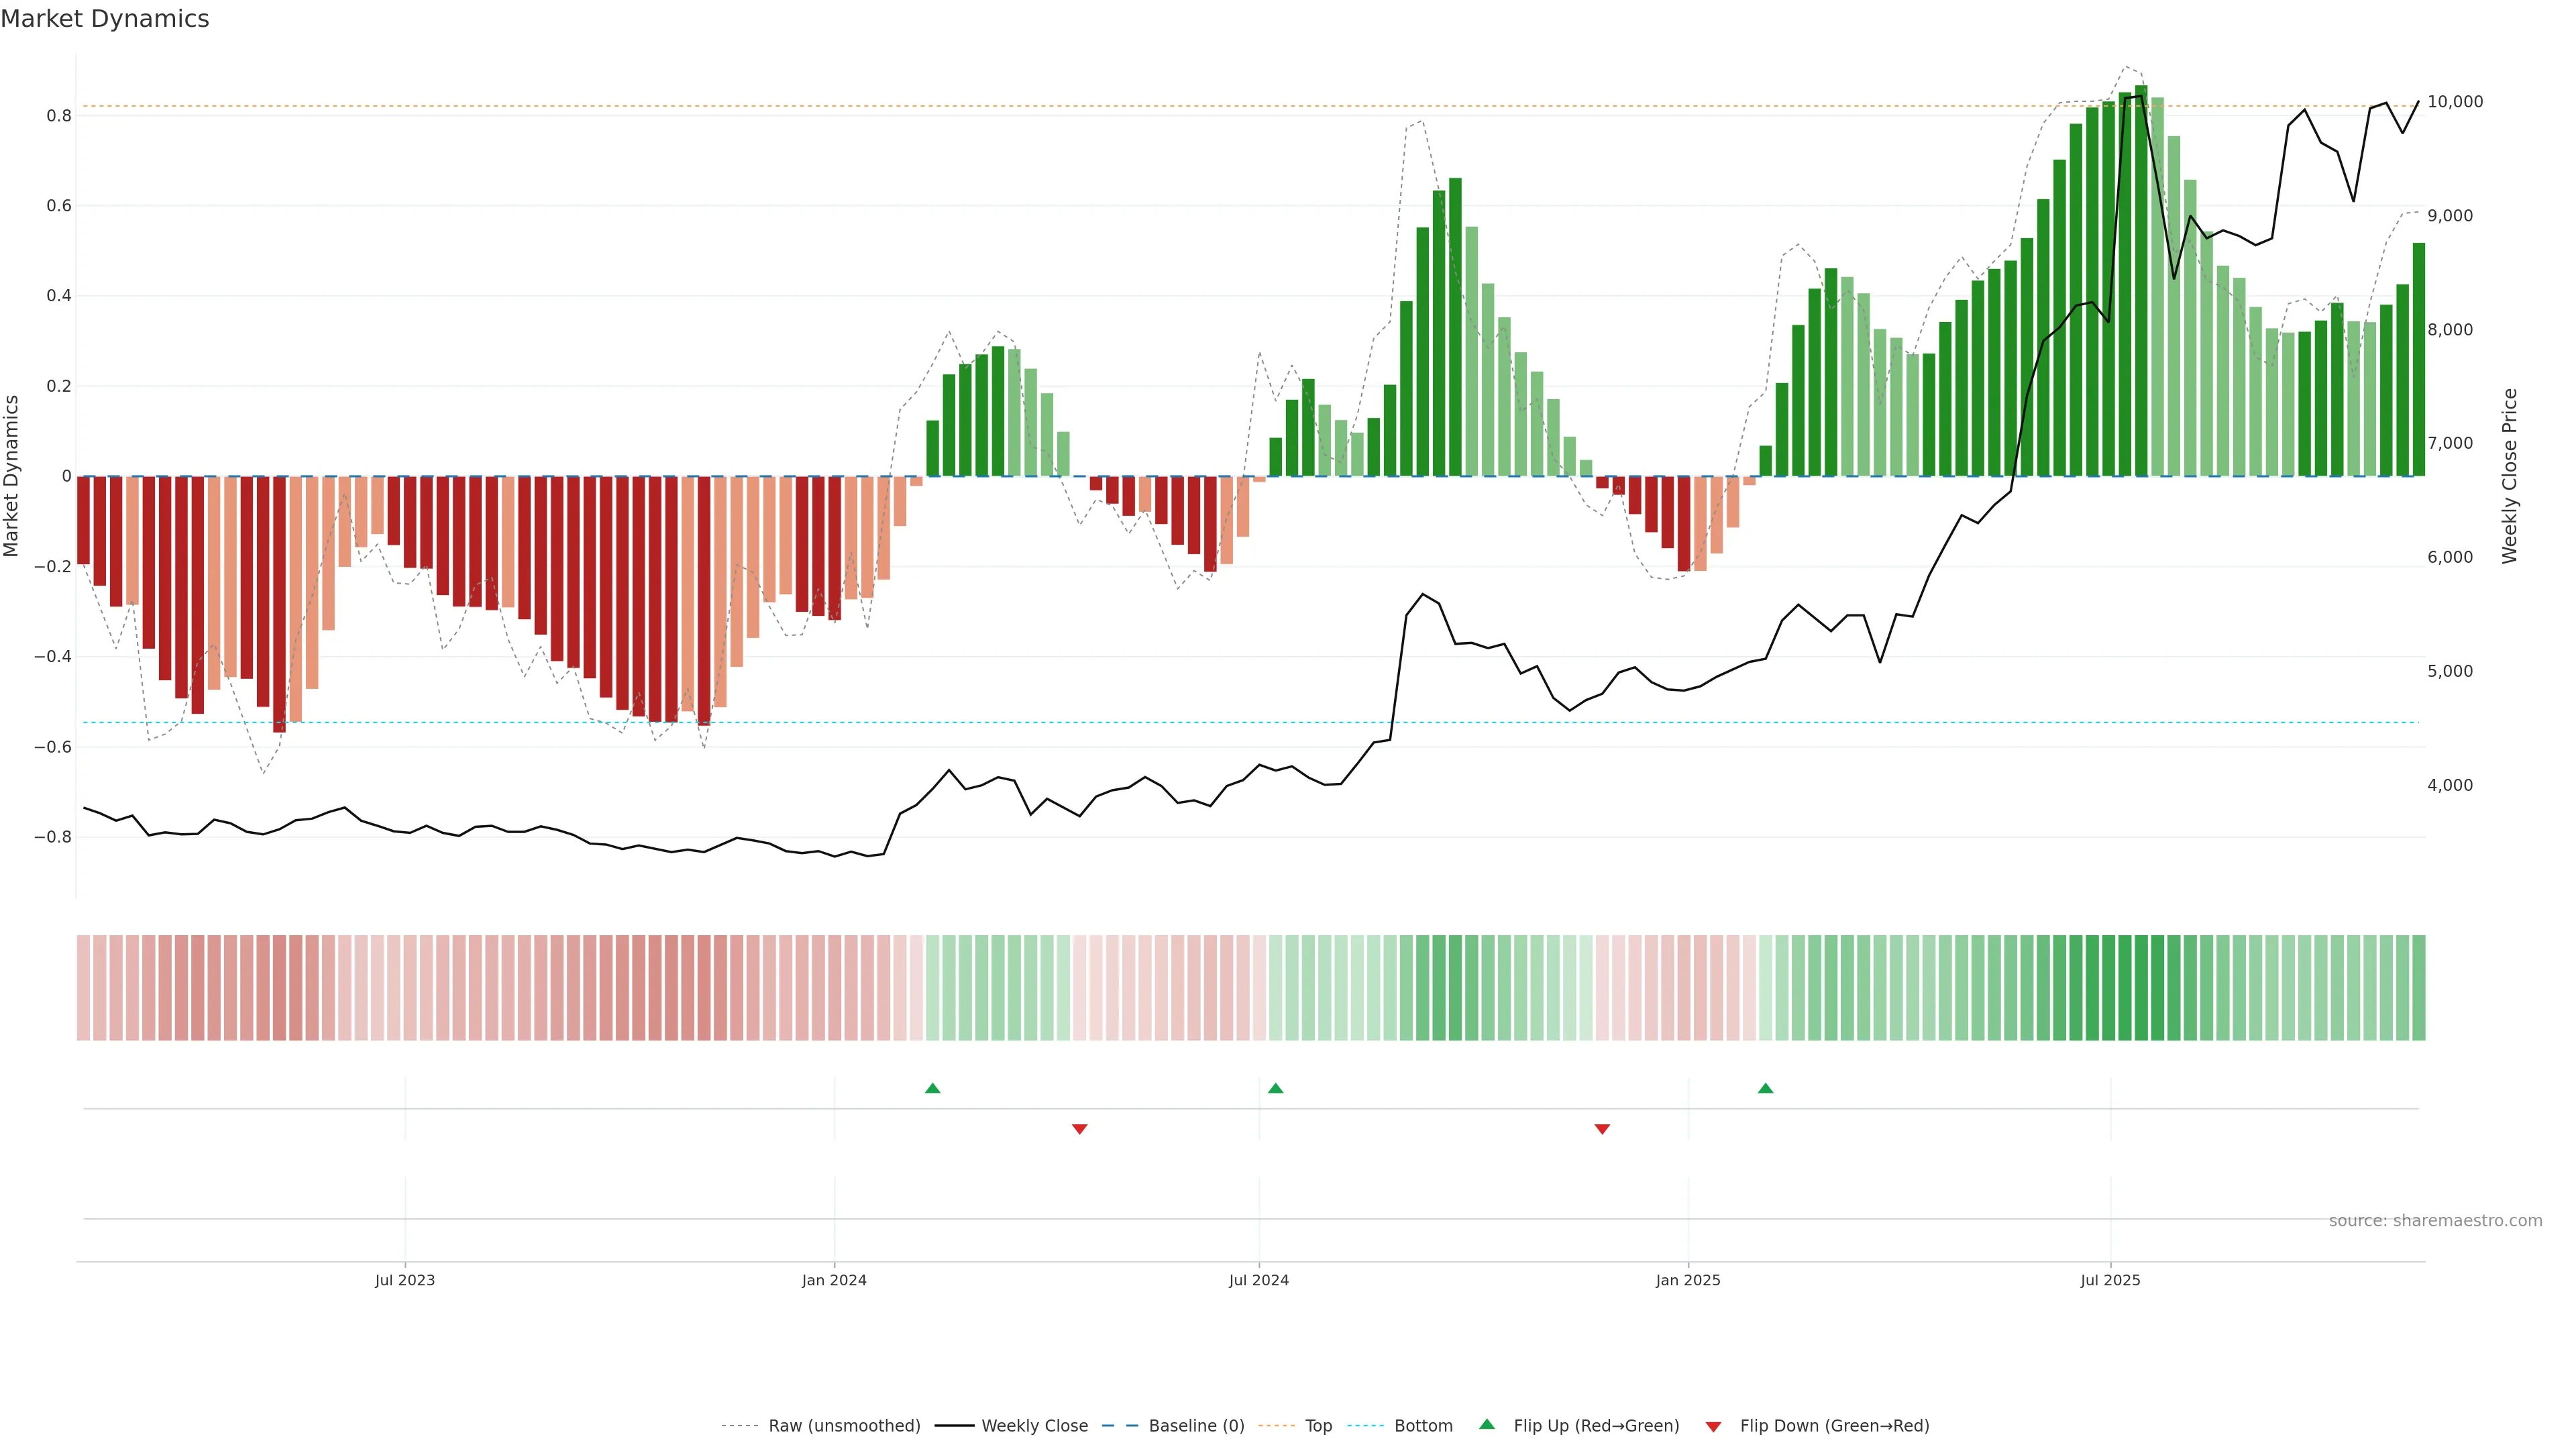Click the Market Dynamics chart title
Image resolution: width=2576 pixels, height=1449 pixels.
pyautogui.click(x=105, y=19)
